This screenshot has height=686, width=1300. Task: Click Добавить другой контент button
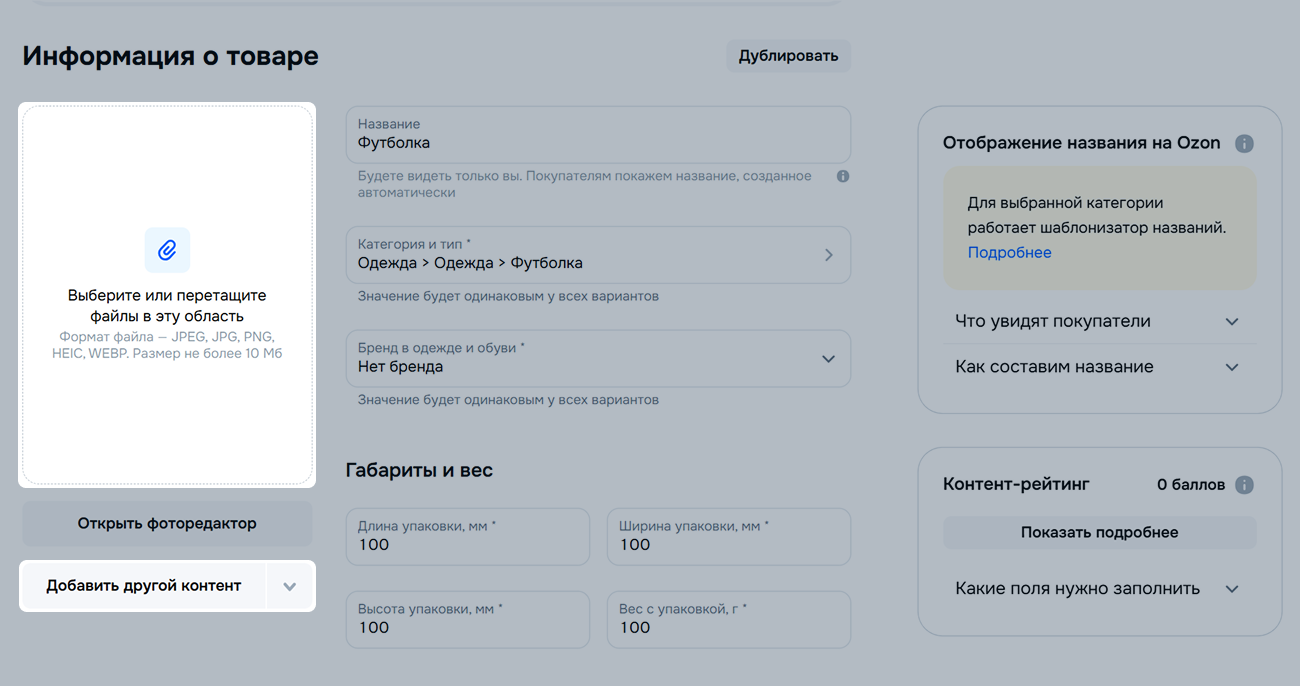tap(144, 586)
